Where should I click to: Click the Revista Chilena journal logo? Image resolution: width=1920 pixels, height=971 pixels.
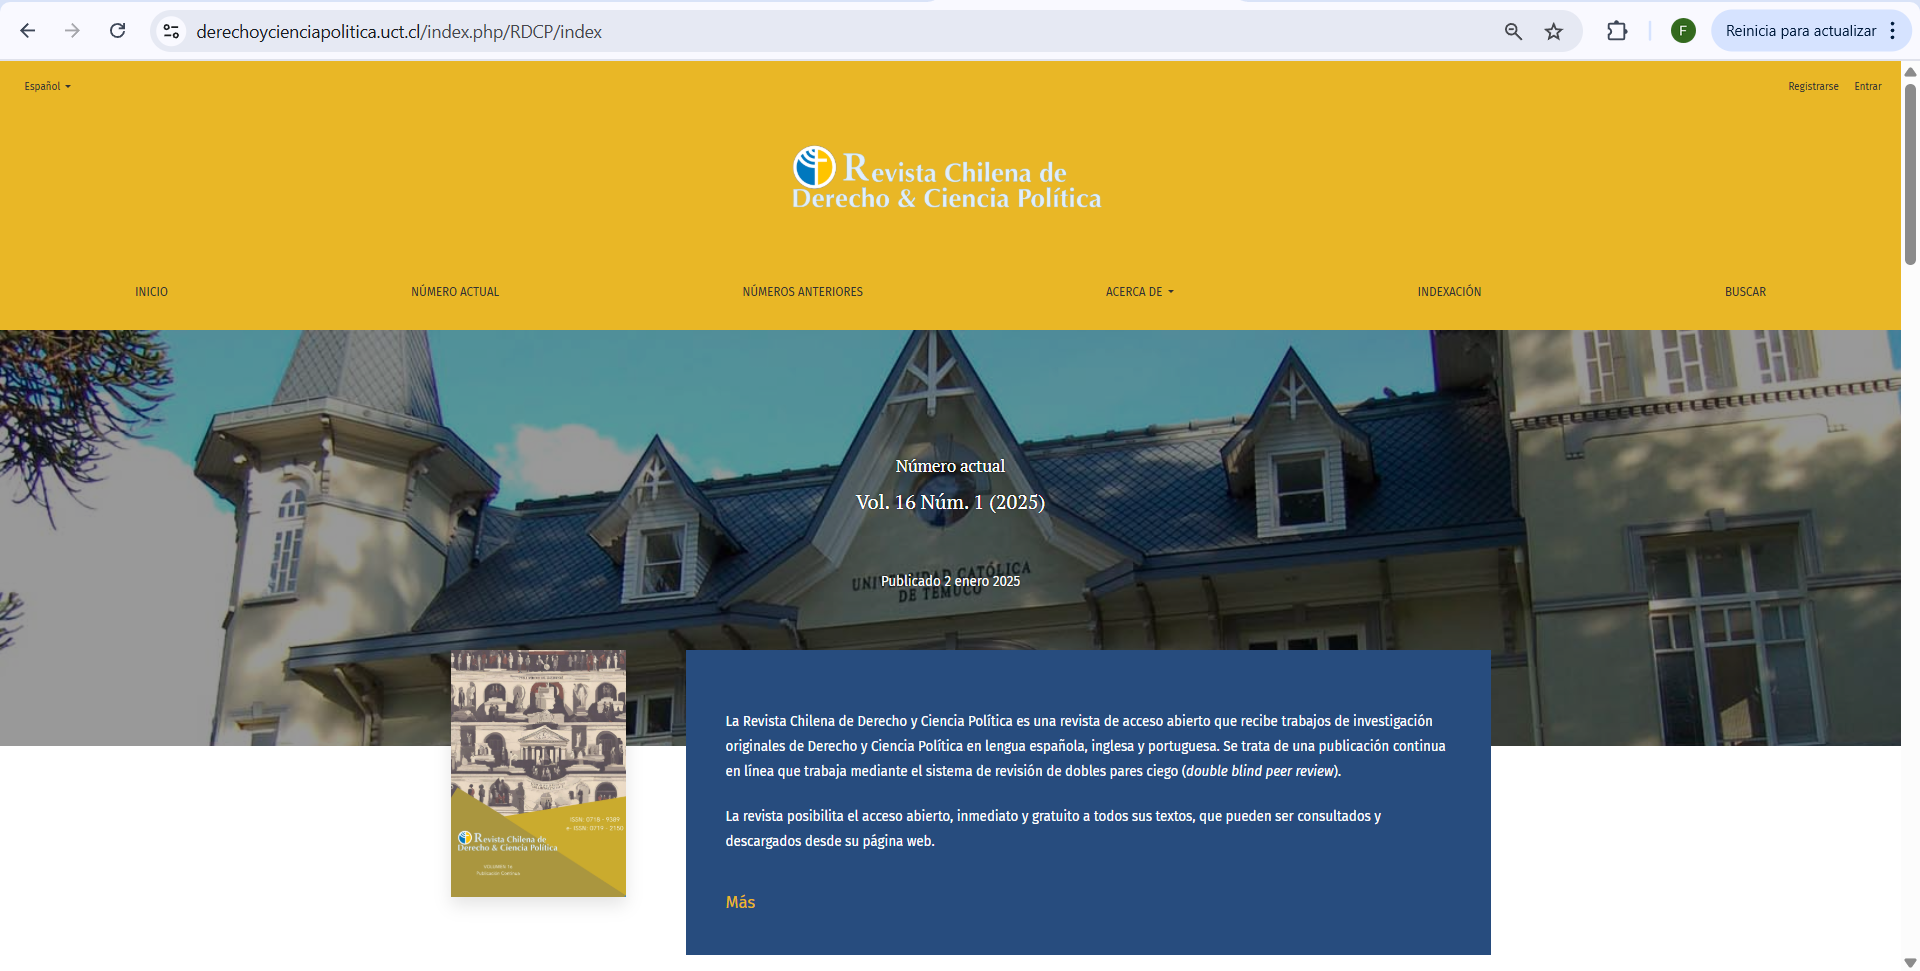click(x=946, y=180)
